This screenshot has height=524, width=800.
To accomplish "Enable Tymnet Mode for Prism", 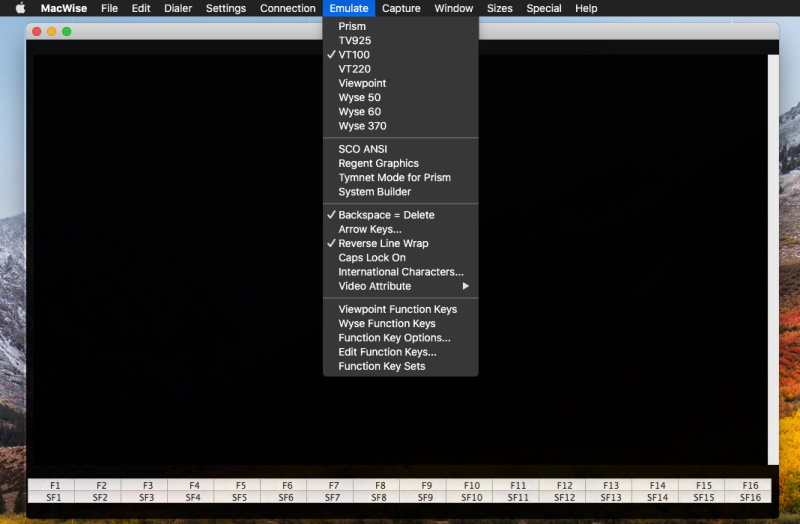I will 401,178.
